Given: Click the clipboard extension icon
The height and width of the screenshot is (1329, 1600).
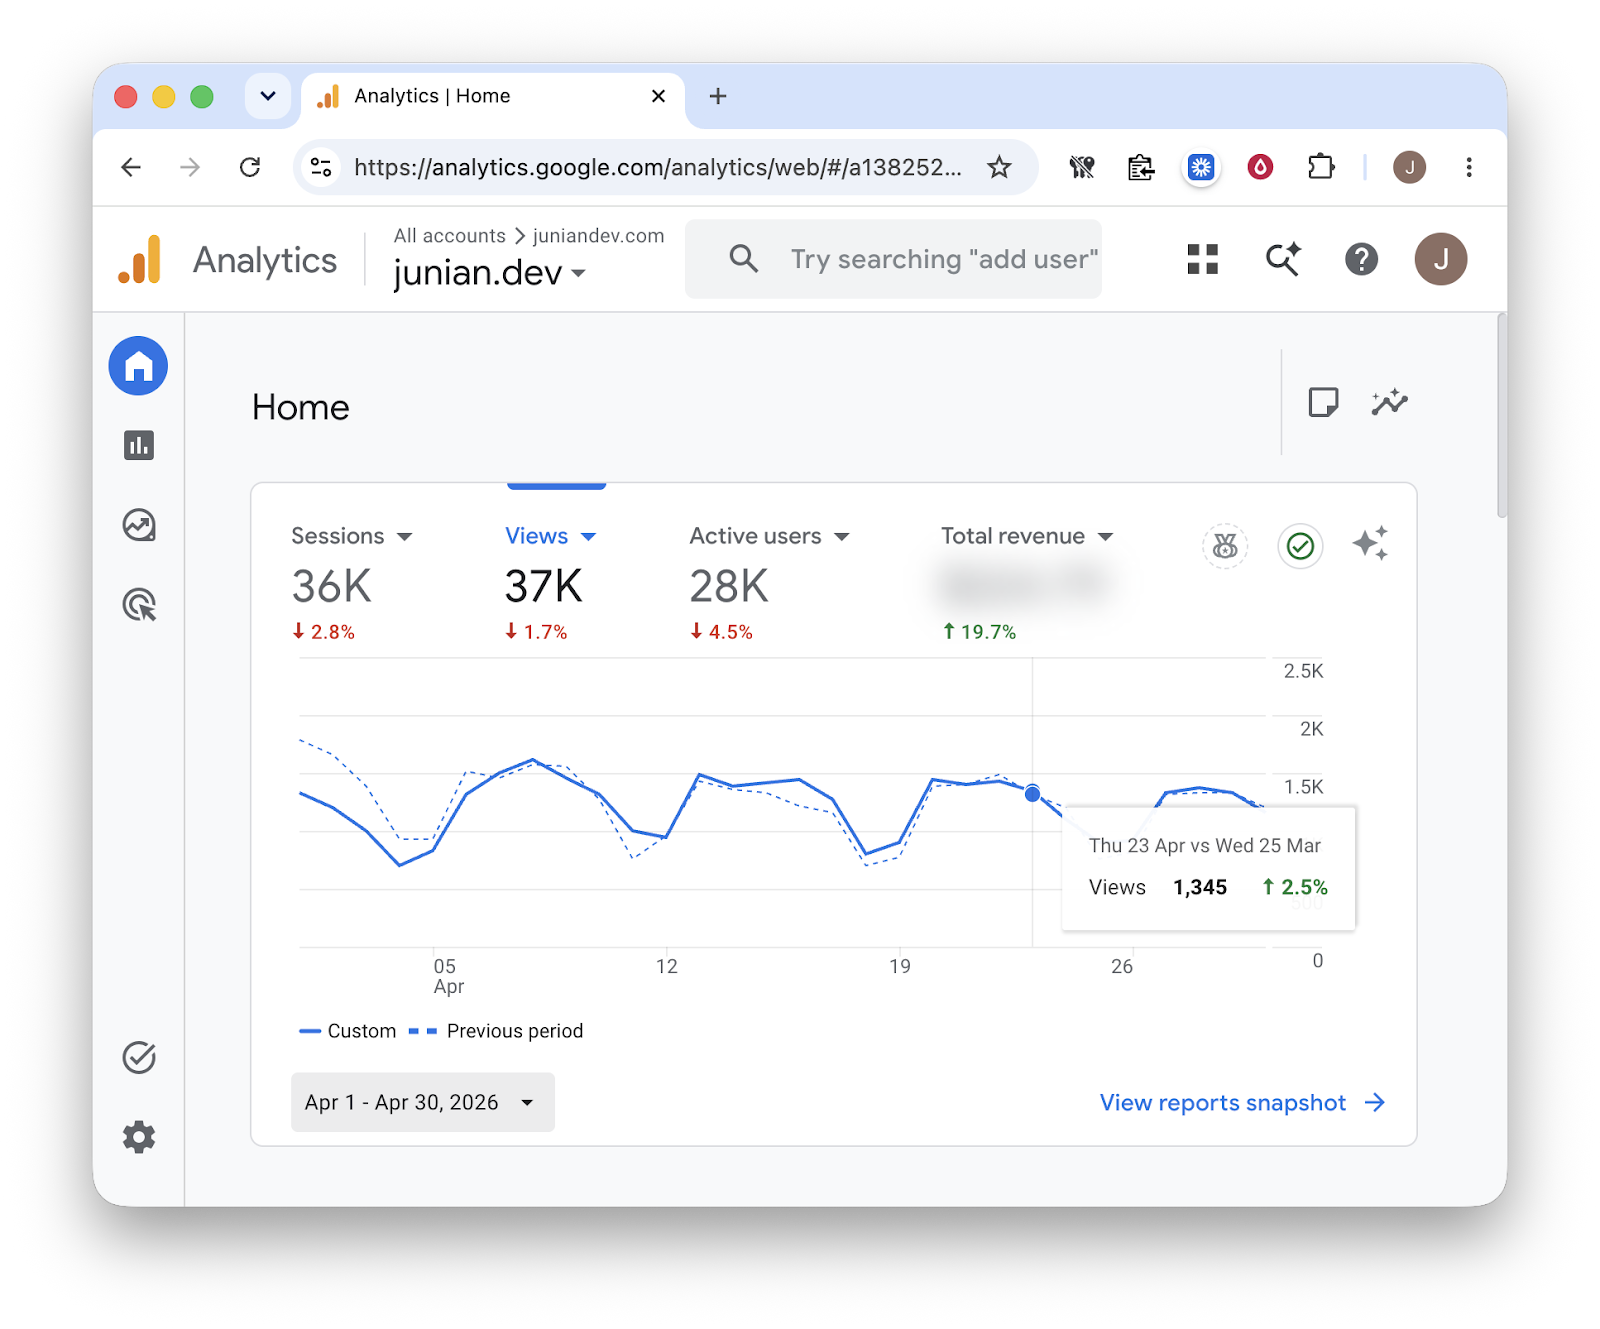Looking at the screenshot, I should tap(1141, 167).
